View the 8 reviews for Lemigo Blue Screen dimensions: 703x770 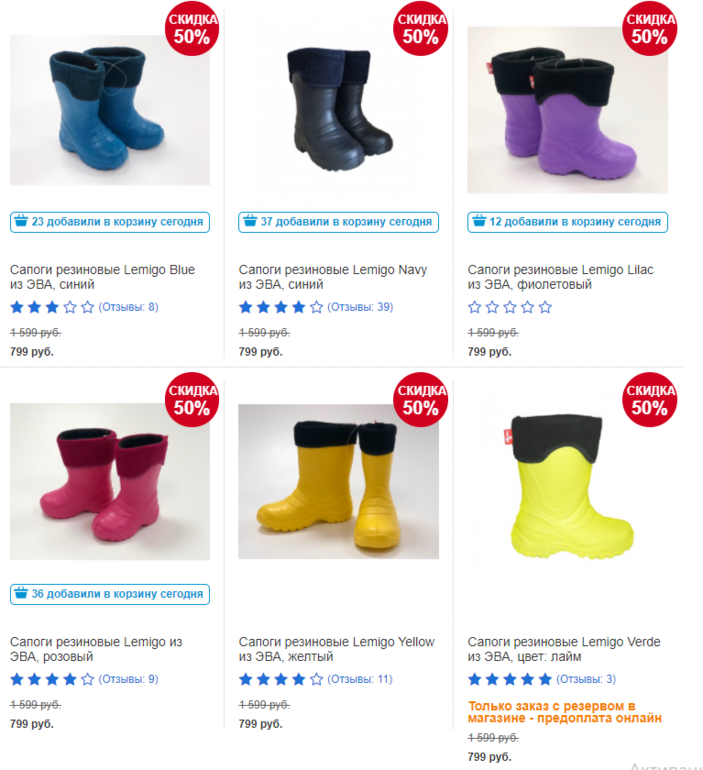[128, 307]
